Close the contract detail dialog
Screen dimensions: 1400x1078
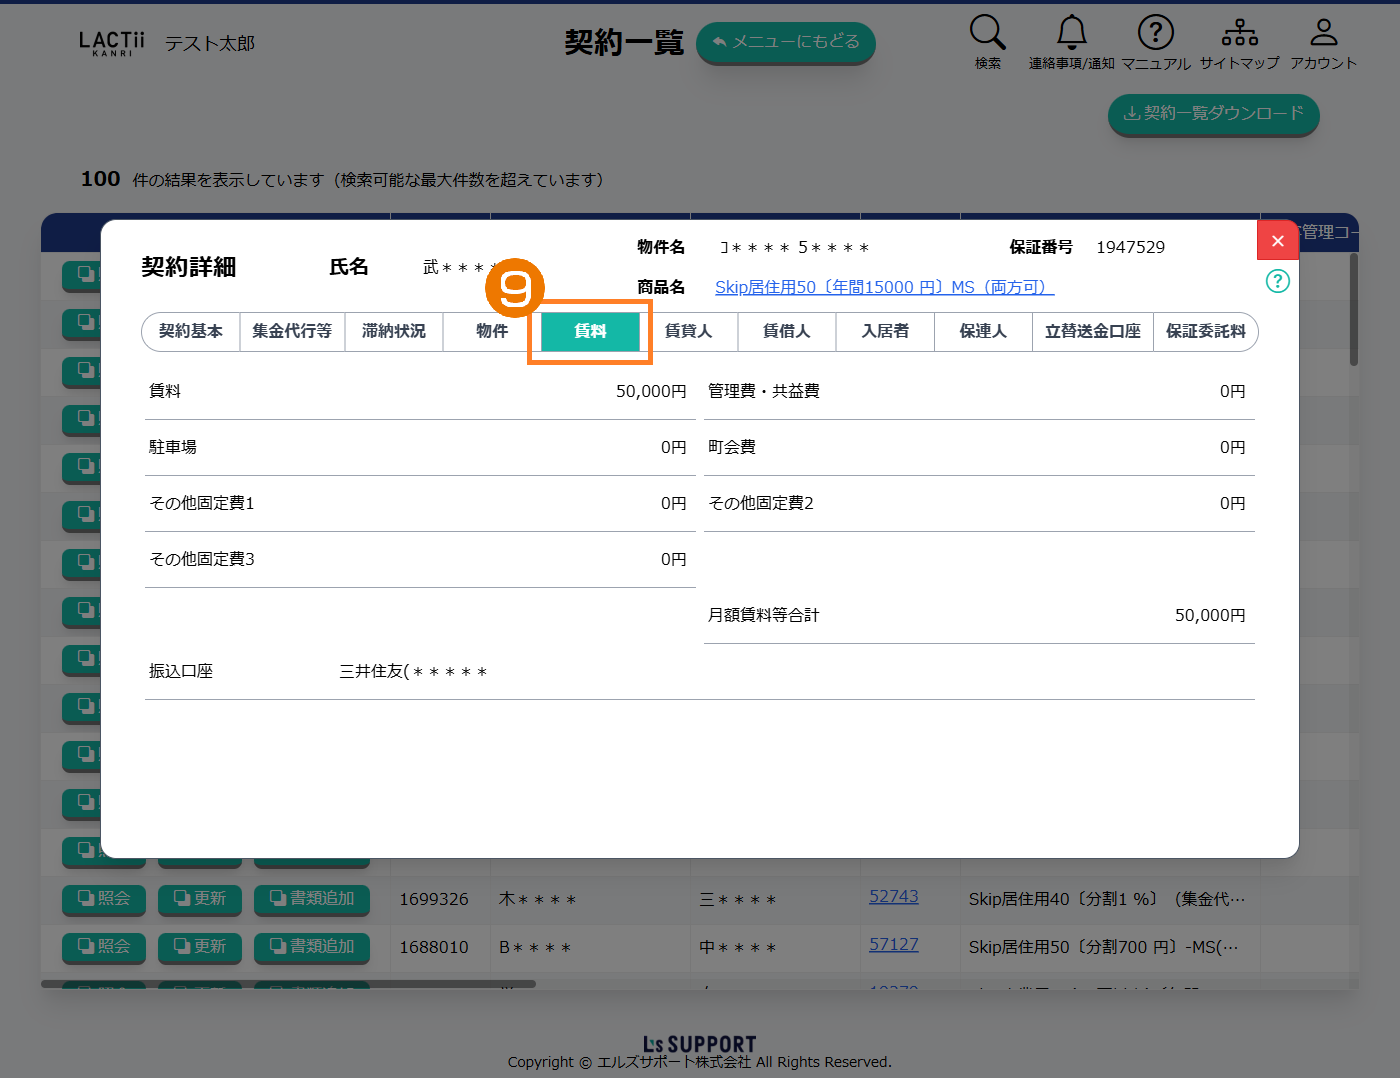[x=1277, y=241]
